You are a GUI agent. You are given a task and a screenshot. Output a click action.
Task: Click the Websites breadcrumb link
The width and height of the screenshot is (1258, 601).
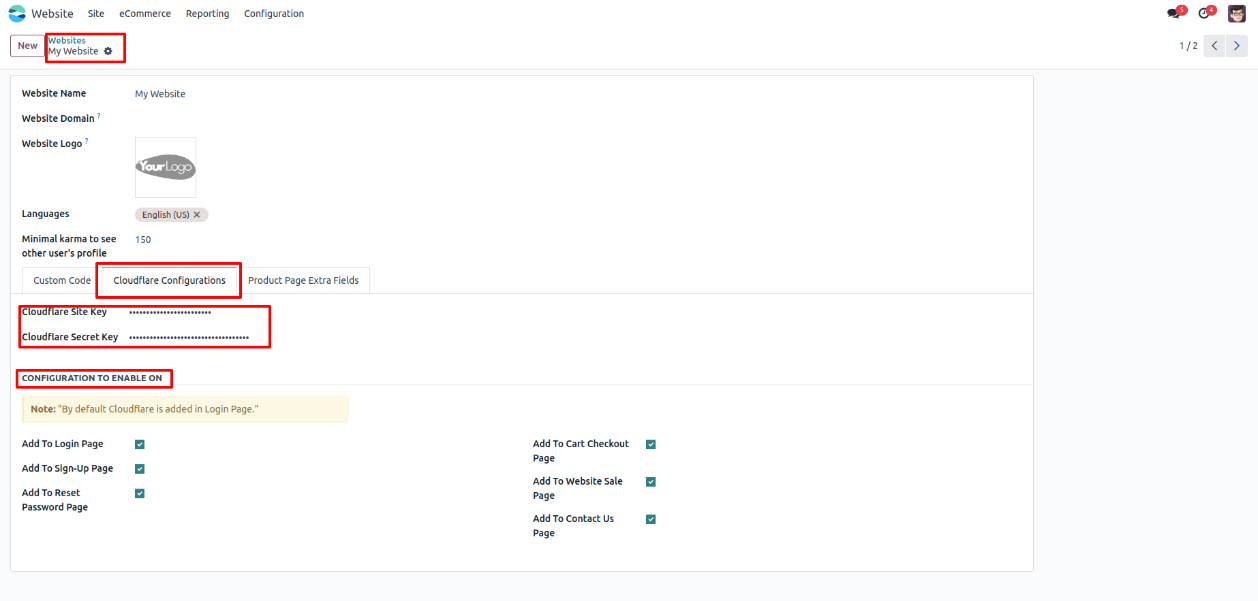tap(67, 41)
